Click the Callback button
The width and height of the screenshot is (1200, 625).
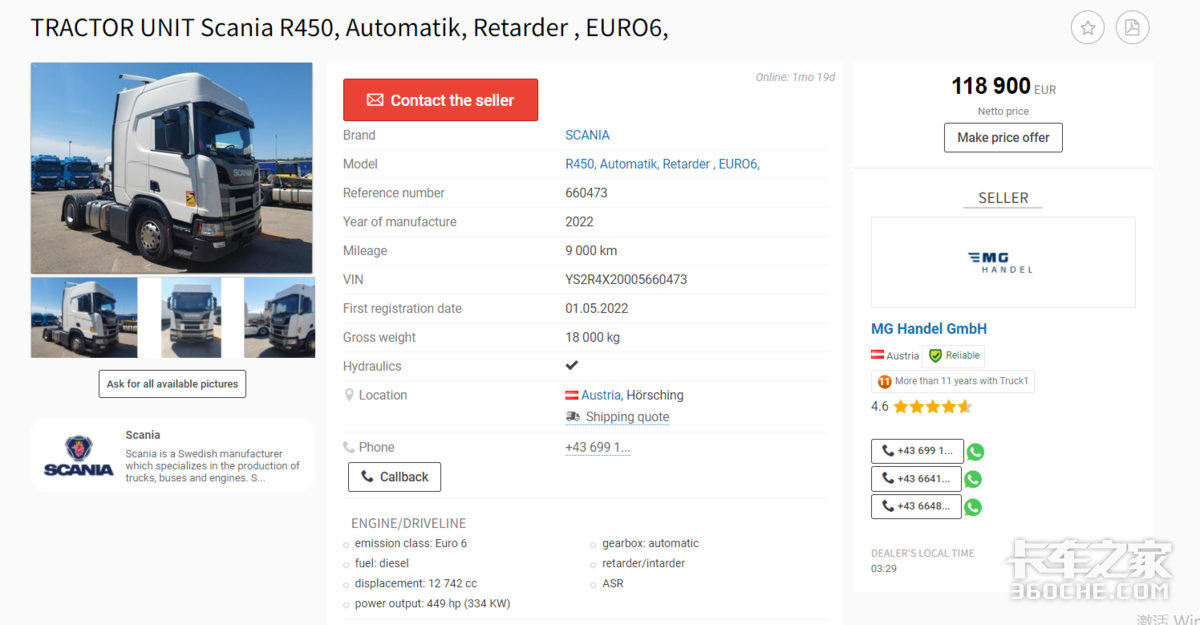(x=394, y=477)
